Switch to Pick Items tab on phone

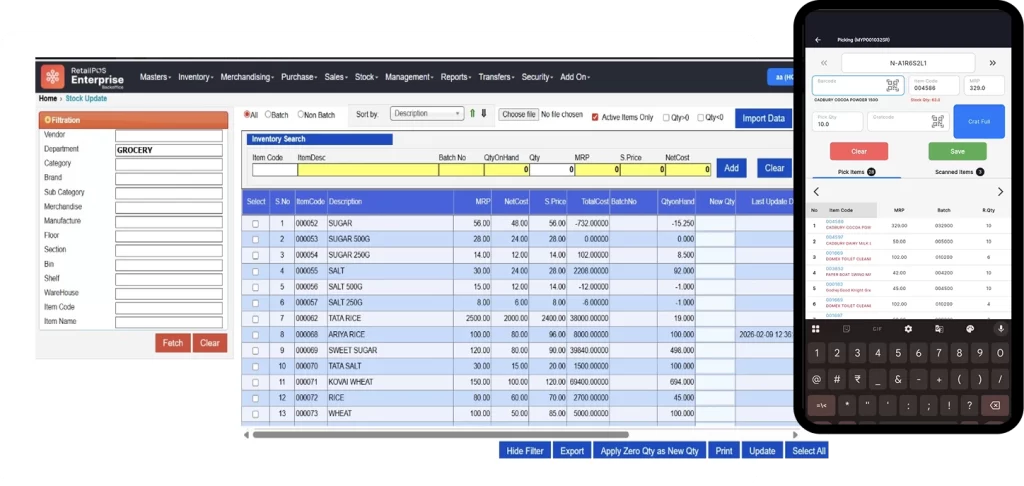click(856, 172)
